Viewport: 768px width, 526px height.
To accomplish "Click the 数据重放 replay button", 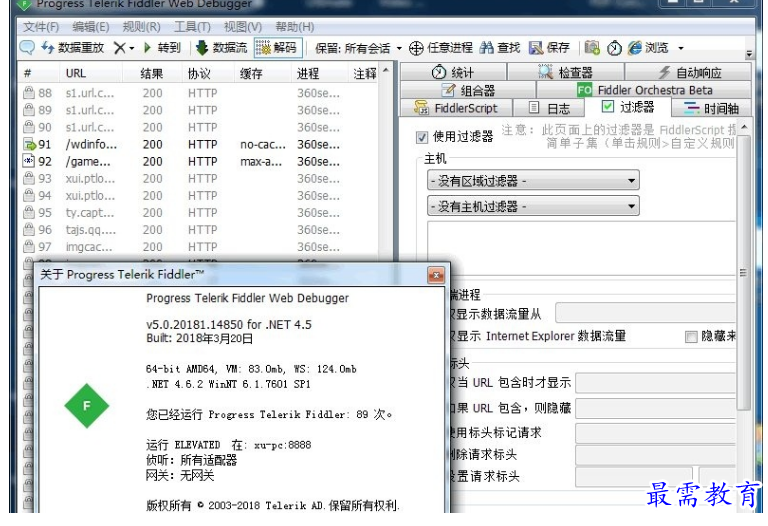I will (x=72, y=48).
